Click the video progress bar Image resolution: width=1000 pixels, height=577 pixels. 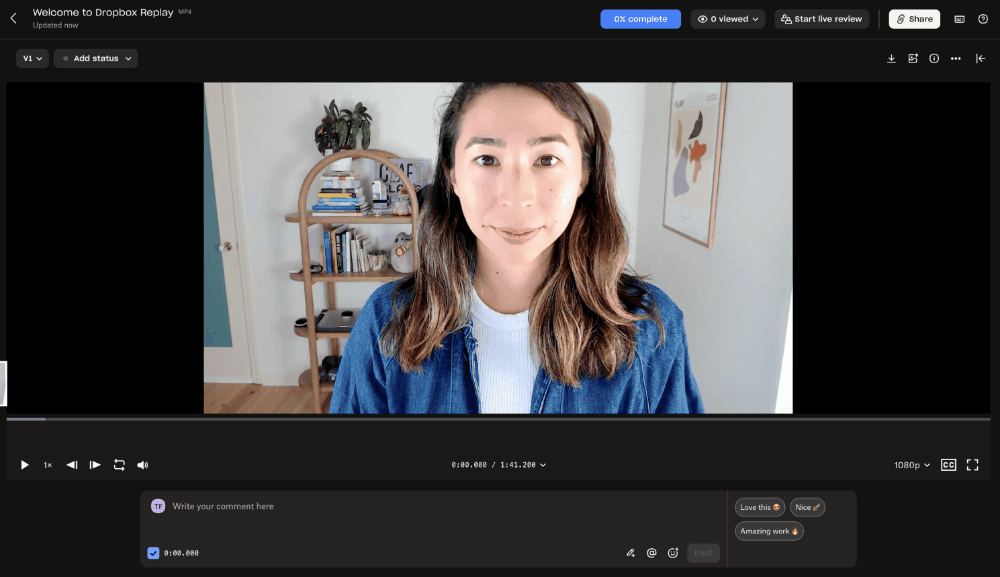[x=500, y=419]
